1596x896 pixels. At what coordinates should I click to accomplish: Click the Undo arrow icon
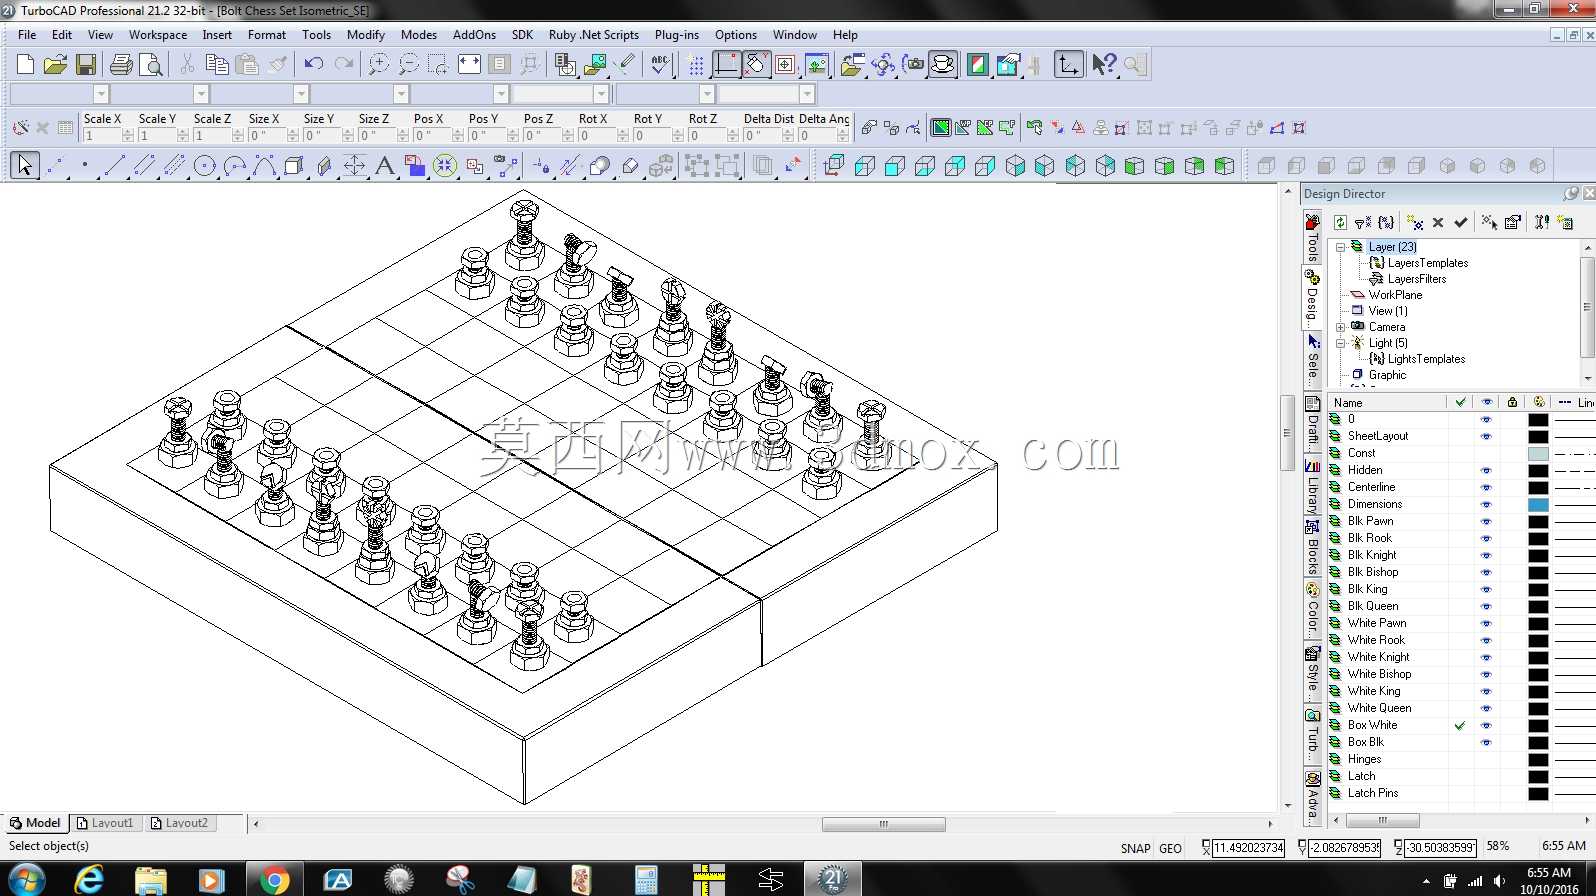(x=314, y=65)
